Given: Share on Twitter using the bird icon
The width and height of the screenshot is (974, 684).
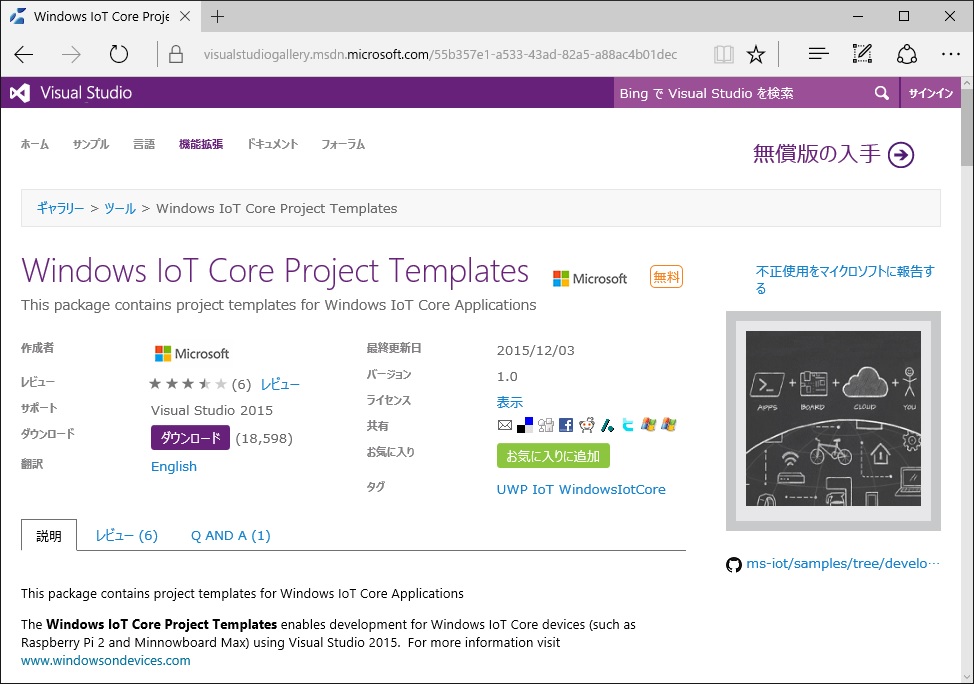Looking at the screenshot, I should pos(627,425).
